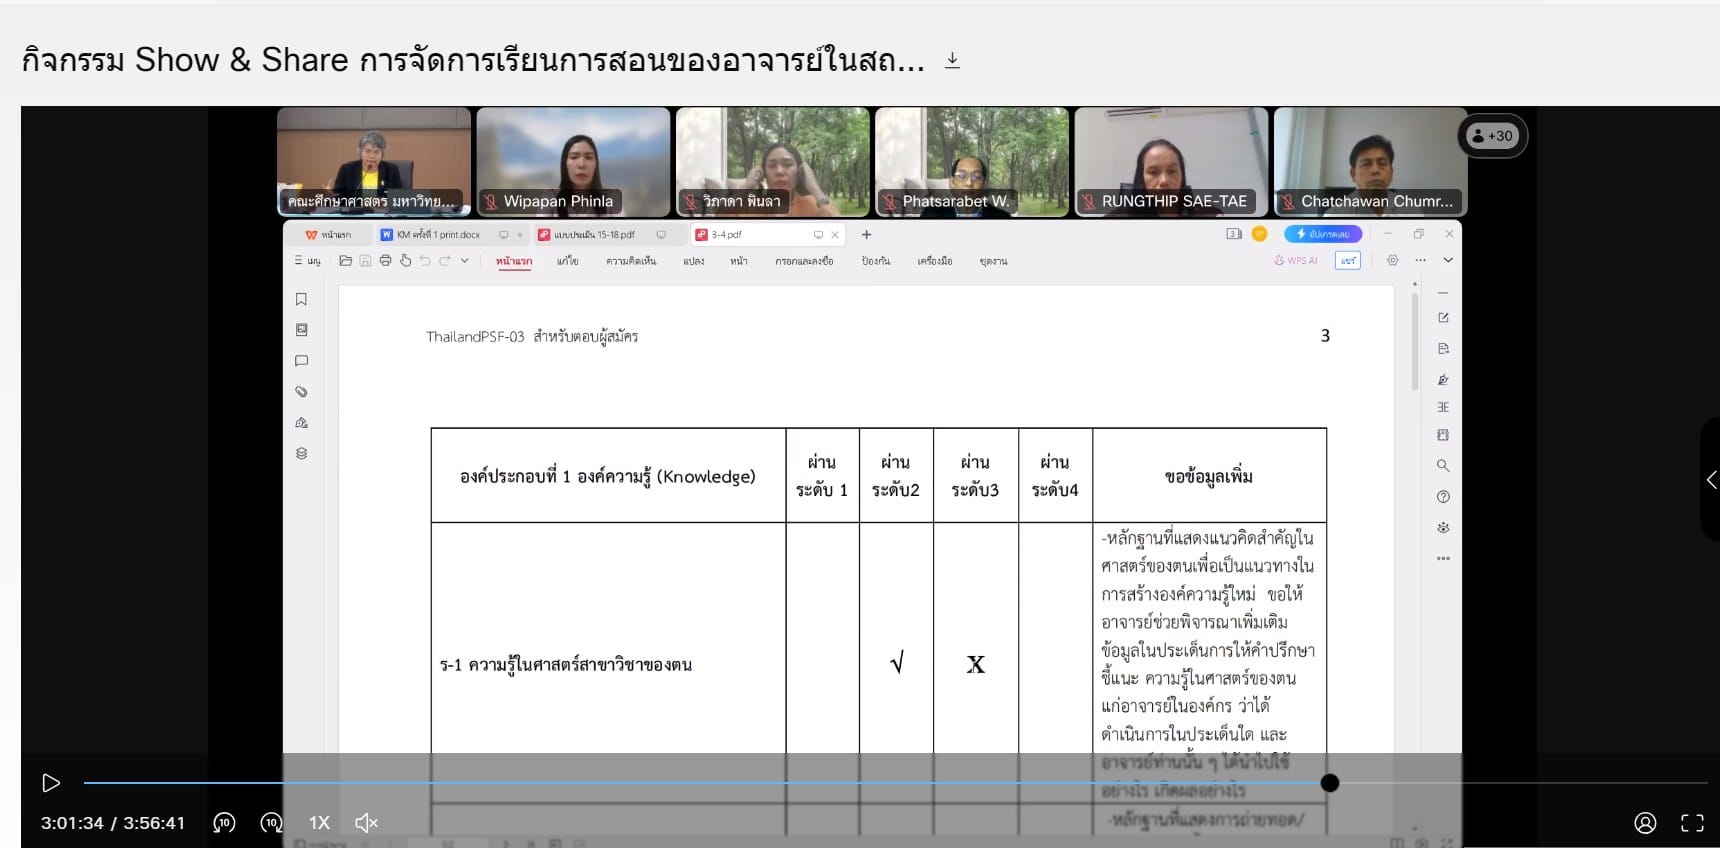Open the แปลง ribbon tab

coord(694,261)
